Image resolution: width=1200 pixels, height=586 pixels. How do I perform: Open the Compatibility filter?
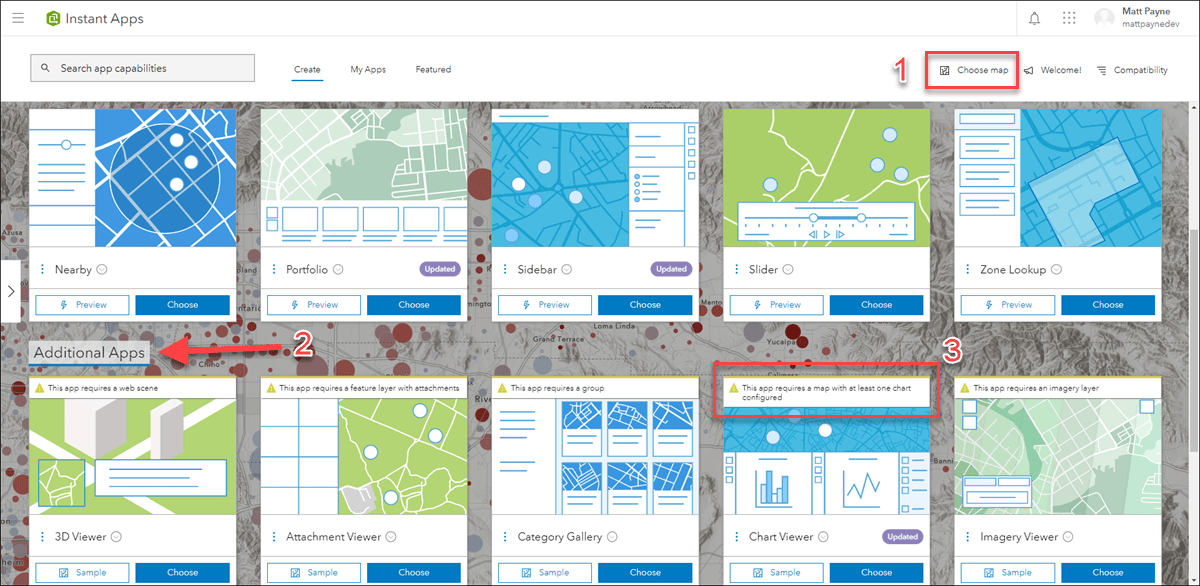1132,70
